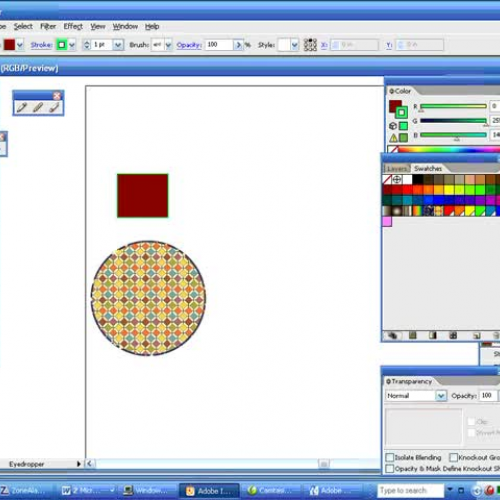Check Opacity & Mask Define Knockout Shape
This screenshot has width=500, height=500.
tap(389, 469)
